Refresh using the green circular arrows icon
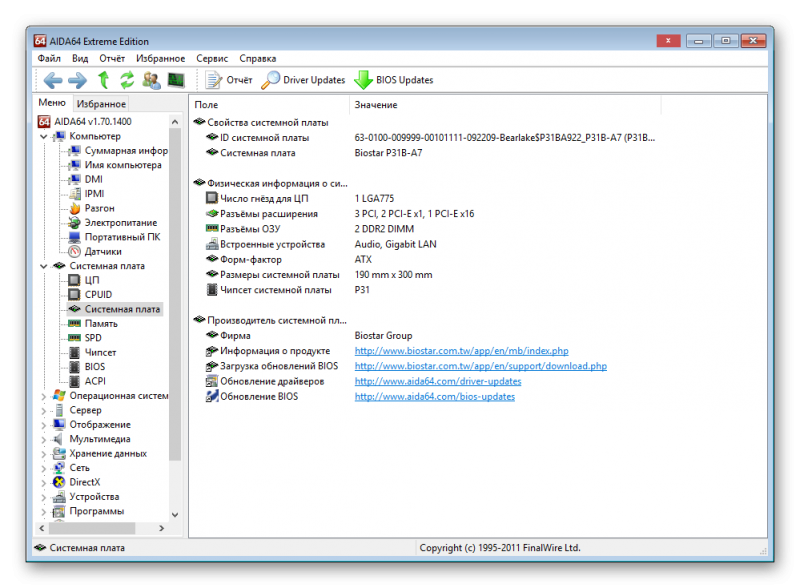This screenshot has height=588, width=800. click(127, 80)
